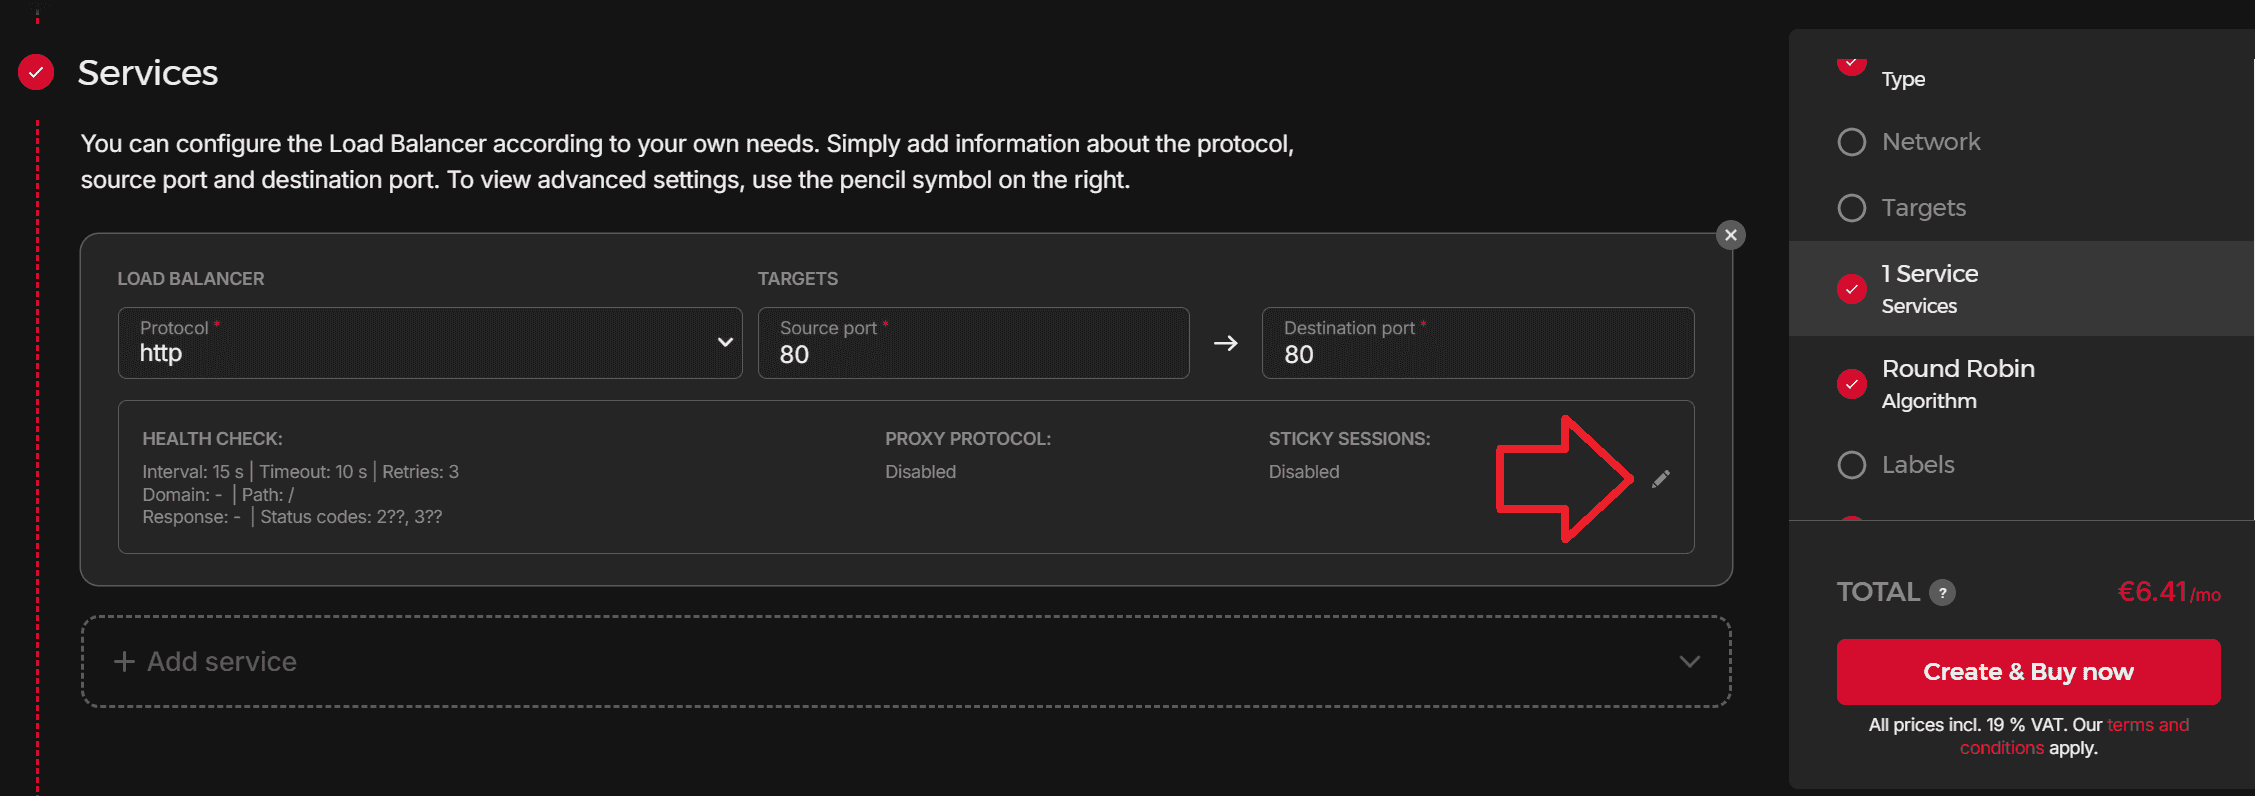Select the Targets step circle
The image size is (2255, 796).
1852,208
